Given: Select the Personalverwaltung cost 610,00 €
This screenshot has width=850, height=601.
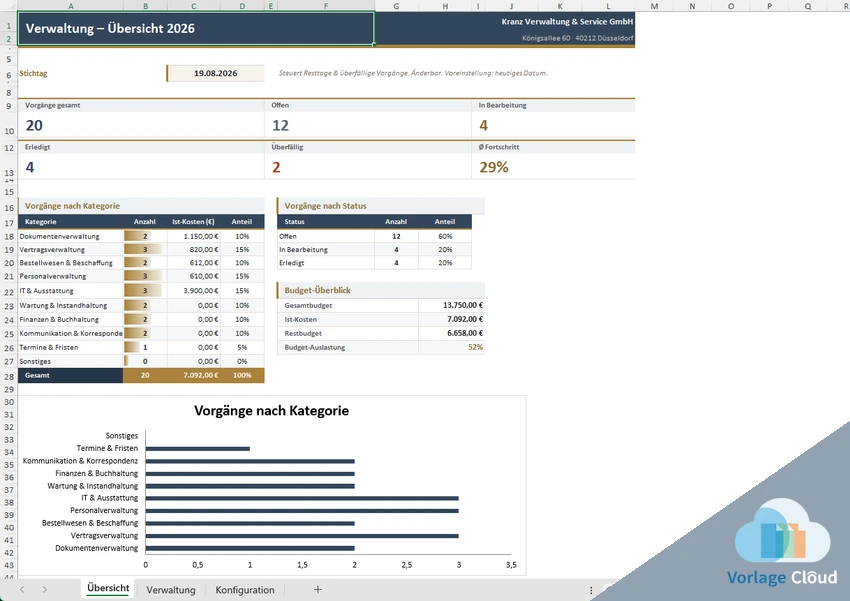Looking at the screenshot, I should tap(194, 276).
